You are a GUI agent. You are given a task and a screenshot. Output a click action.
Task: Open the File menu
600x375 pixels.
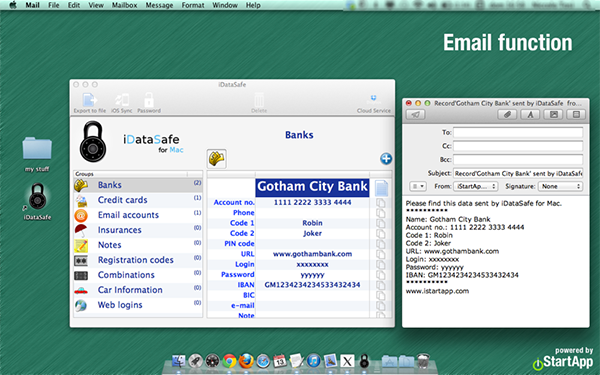coord(54,5)
